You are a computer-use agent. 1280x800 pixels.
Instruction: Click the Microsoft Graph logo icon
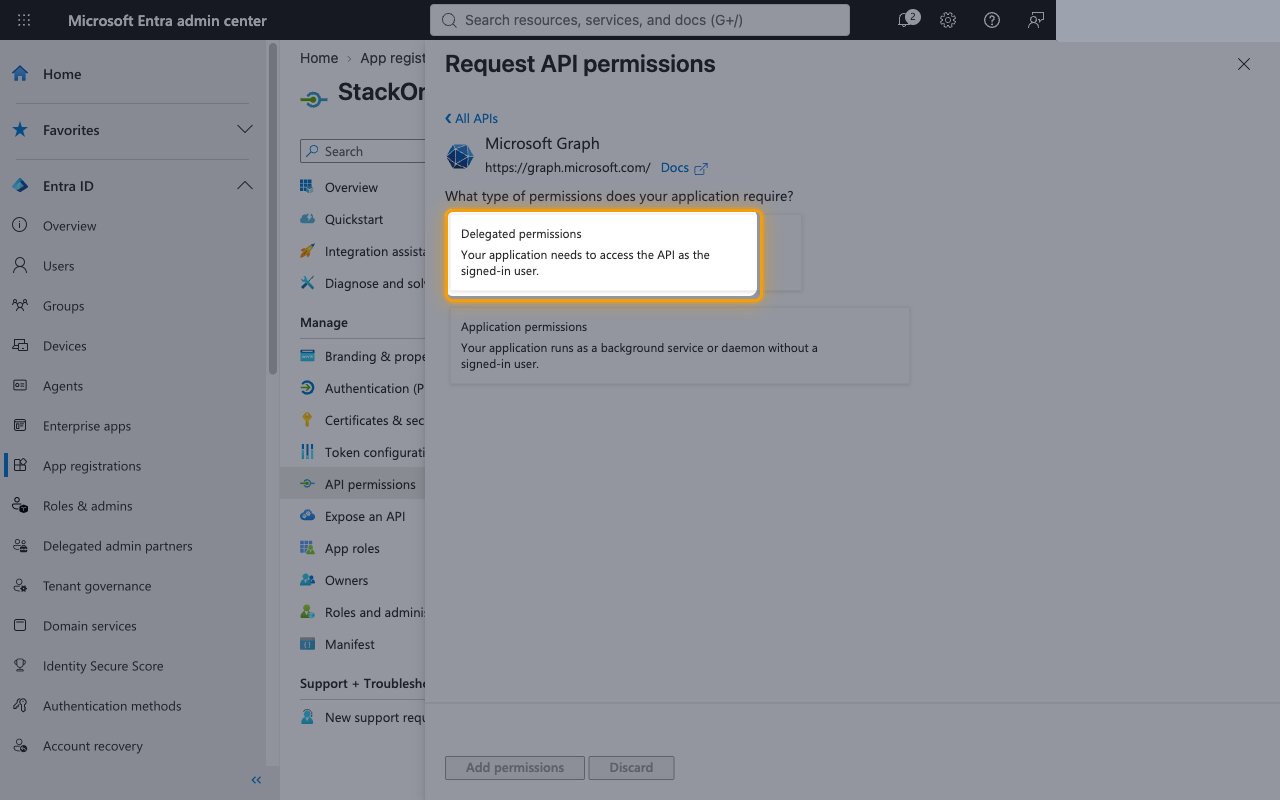click(x=460, y=157)
